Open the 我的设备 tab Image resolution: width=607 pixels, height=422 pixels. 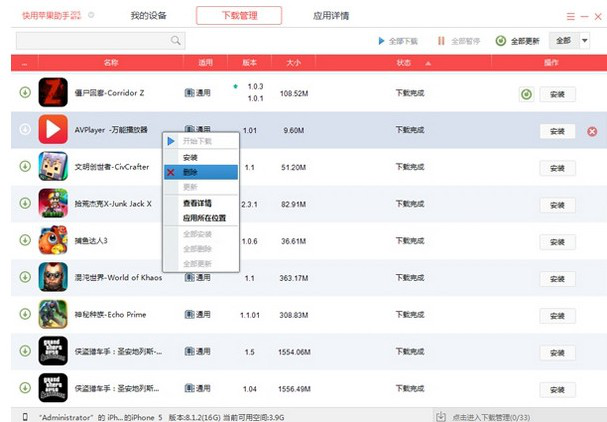[x=149, y=15]
